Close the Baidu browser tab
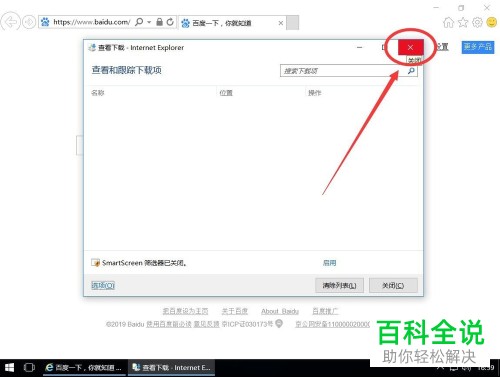Image resolution: width=500 pixels, height=377 pixels. pos(281,23)
